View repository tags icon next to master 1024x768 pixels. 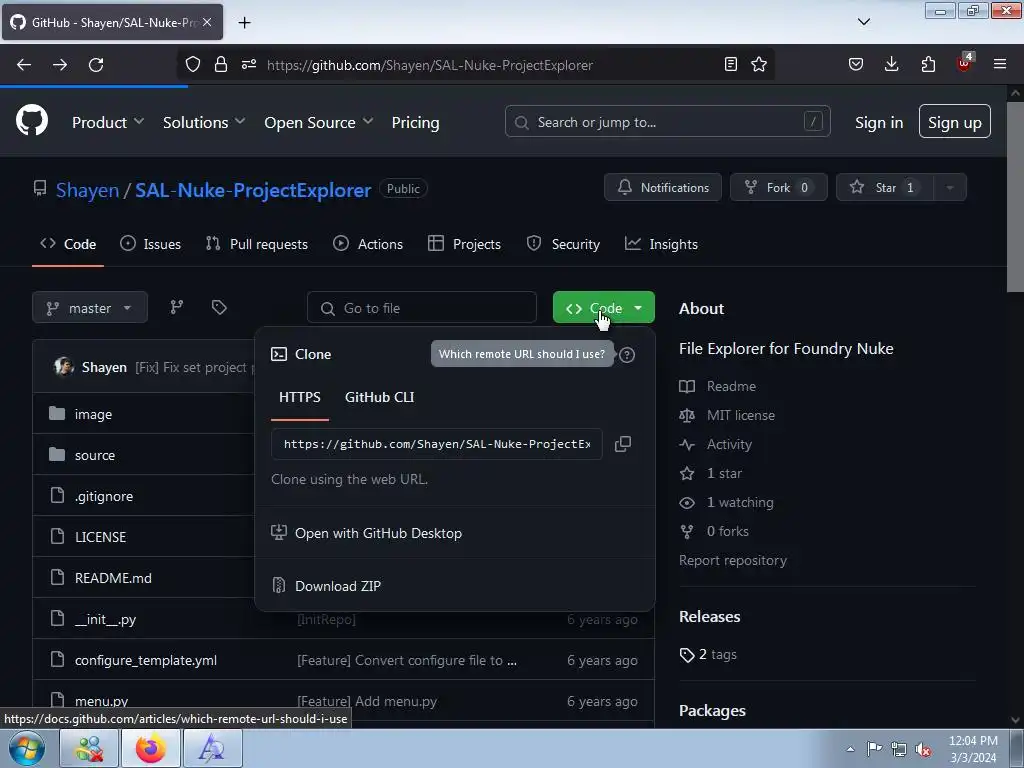pos(219,308)
